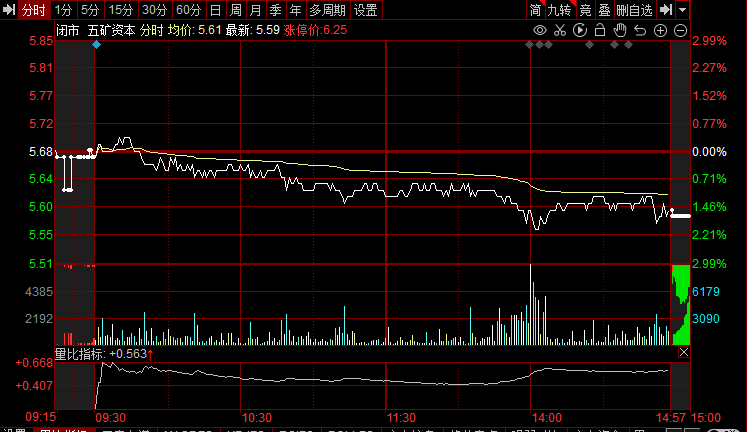Viewport: 747px width, 432px height.
Task: Toggle the 竞 auction button
Action: (x=585, y=10)
